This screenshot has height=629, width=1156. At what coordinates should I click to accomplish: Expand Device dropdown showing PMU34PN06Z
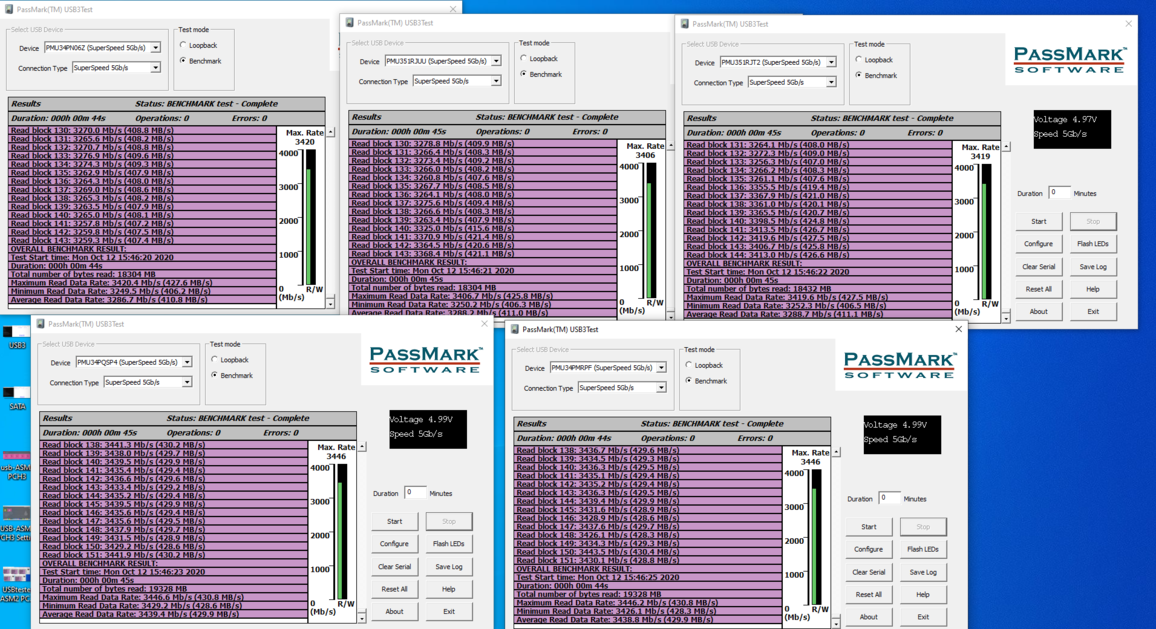coord(156,48)
